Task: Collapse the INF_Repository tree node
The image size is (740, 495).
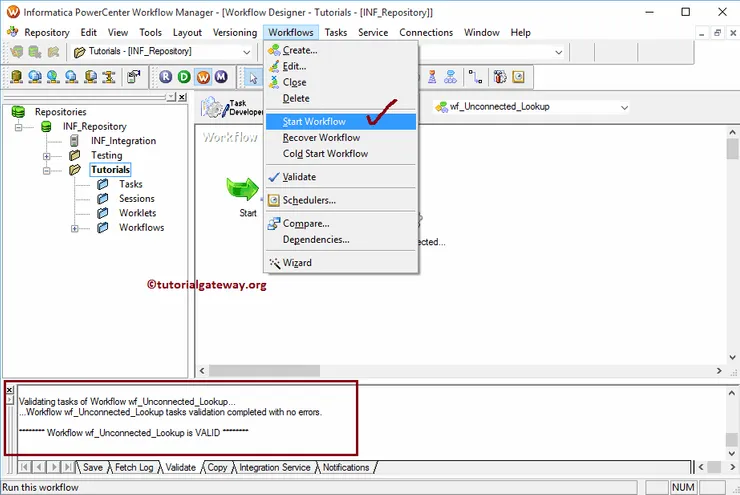Action: click(x=18, y=127)
